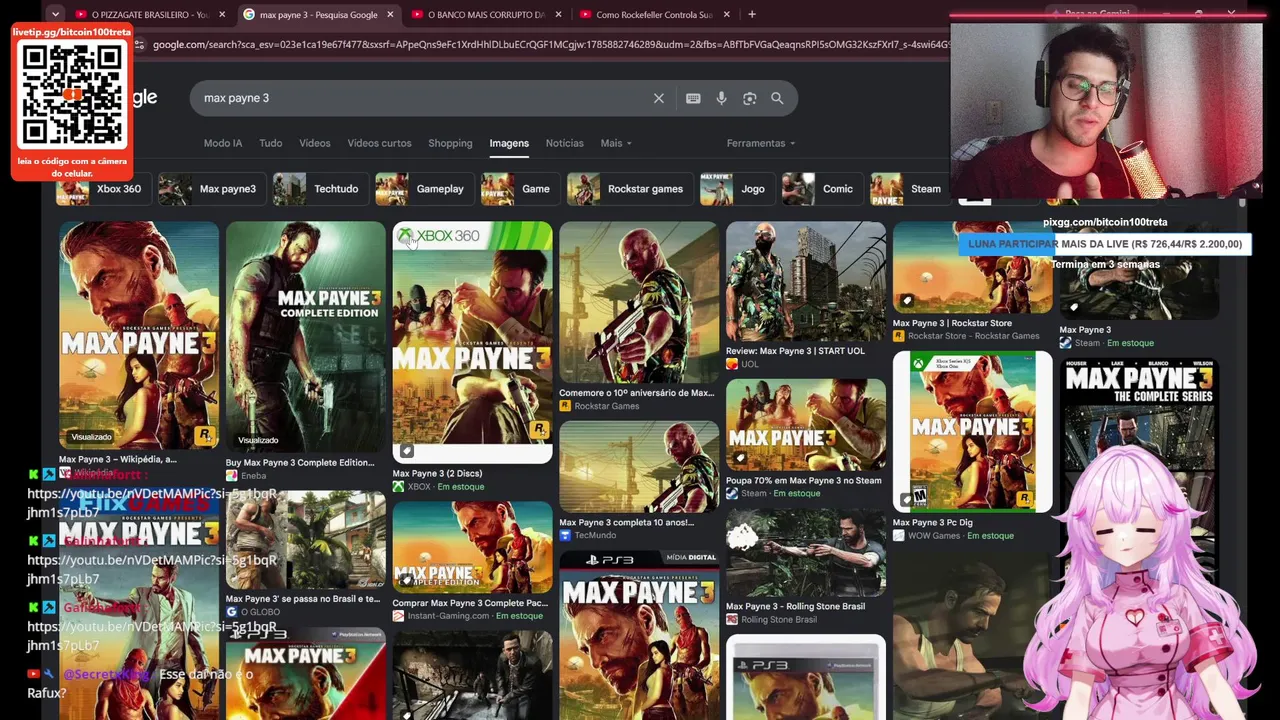Image resolution: width=1280 pixels, height=720 pixels.
Task: Open 'Review: Max Payne 3 | START UOL' link
Action: pos(796,351)
